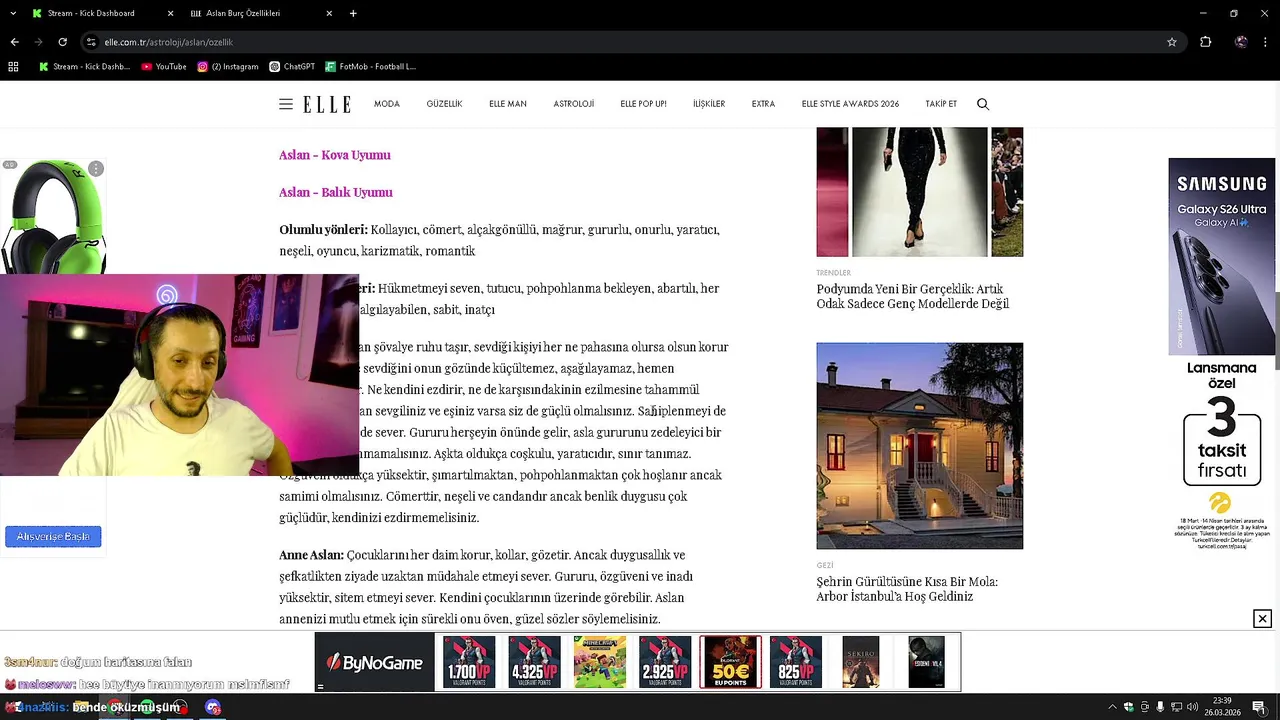This screenshot has height=720, width=1280.
Task: Open the GÜZELLİK menu item
Action: [444, 104]
